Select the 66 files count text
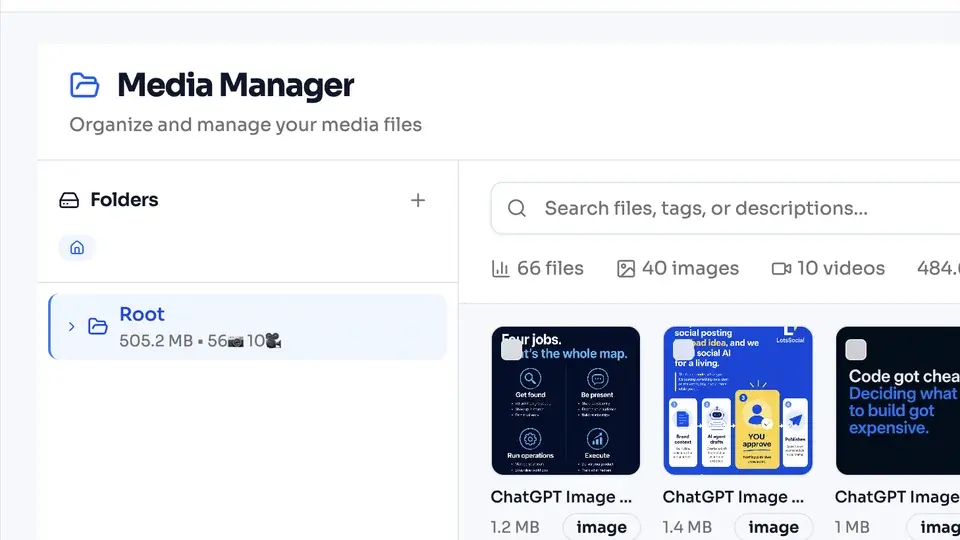The height and width of the screenshot is (540, 960). click(x=550, y=268)
